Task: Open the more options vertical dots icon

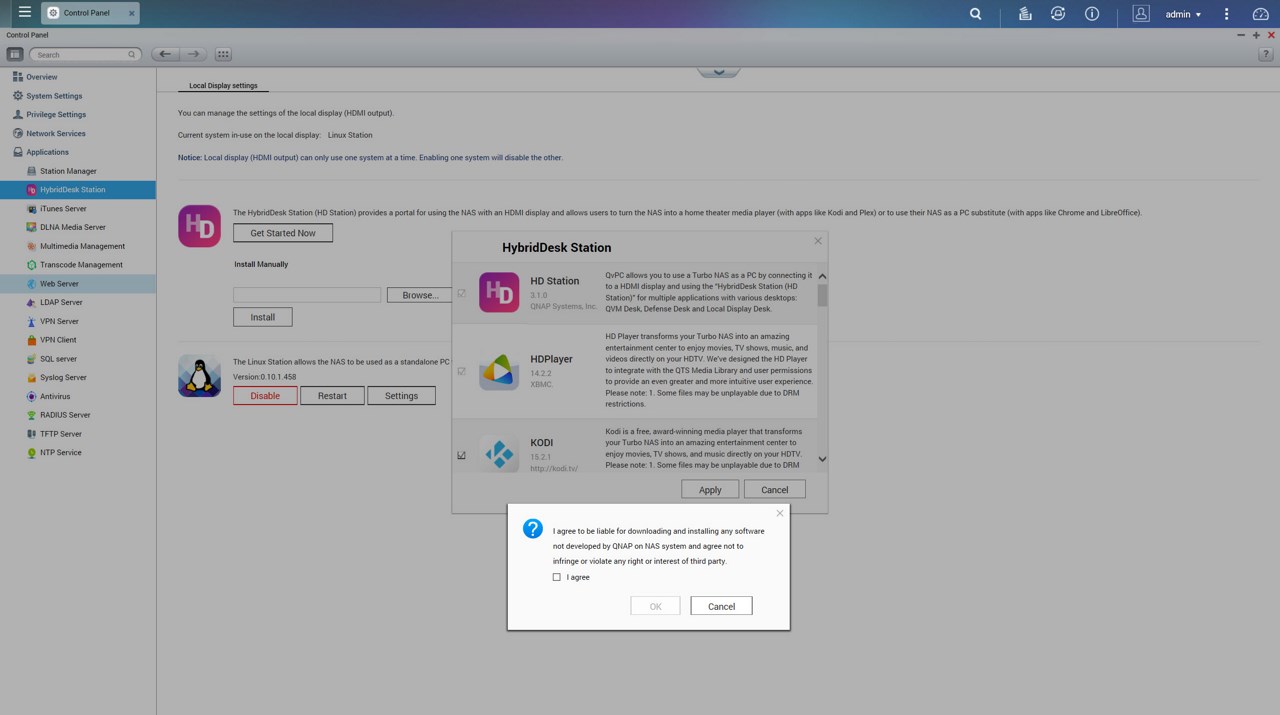Action: 1226,14
